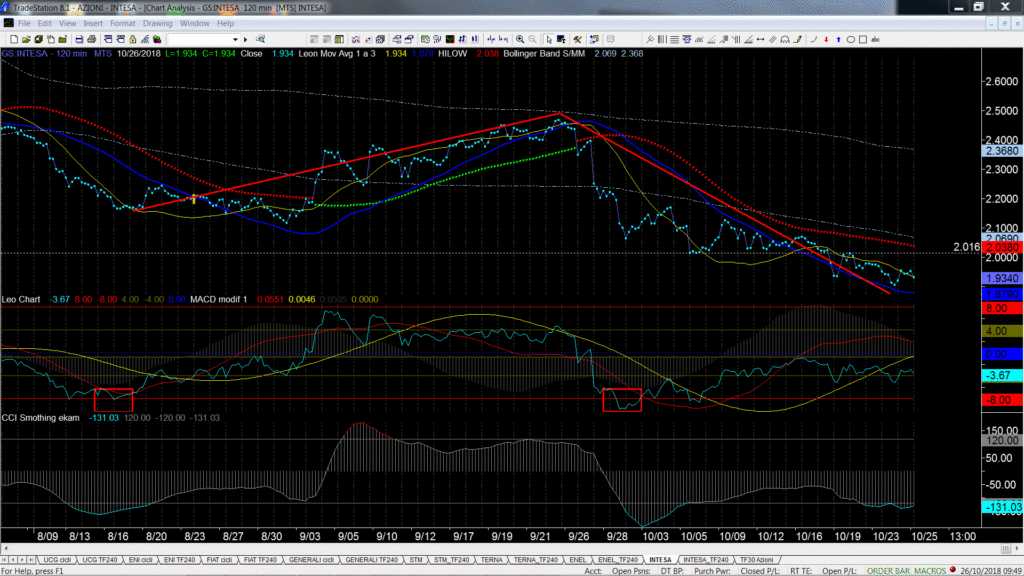Click the black chart with green line icon
This screenshot has height=576, width=1024.
pyautogui.click(x=450, y=39)
